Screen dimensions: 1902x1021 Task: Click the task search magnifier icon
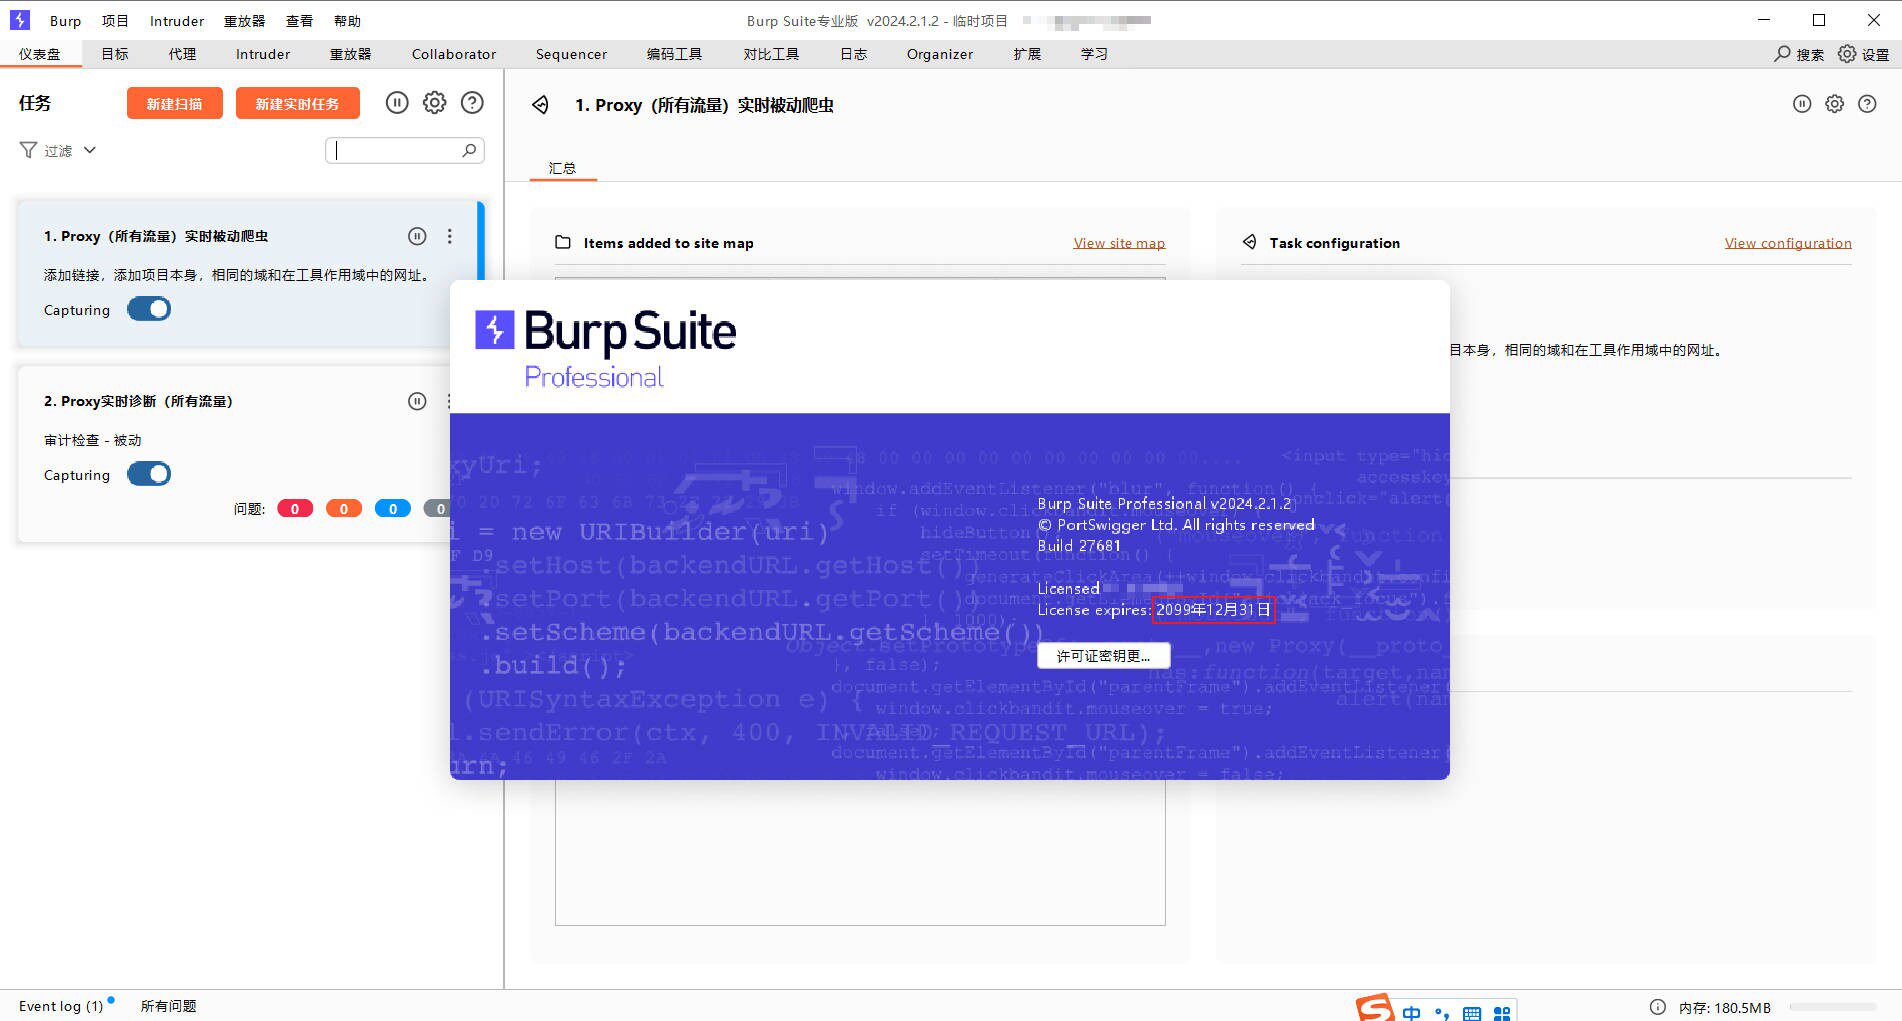[469, 150]
